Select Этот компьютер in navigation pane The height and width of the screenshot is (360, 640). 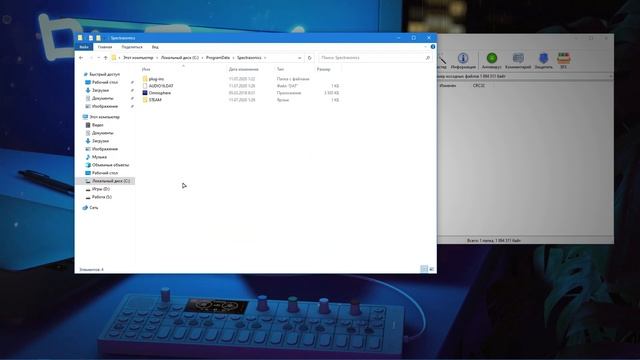[x=104, y=117]
